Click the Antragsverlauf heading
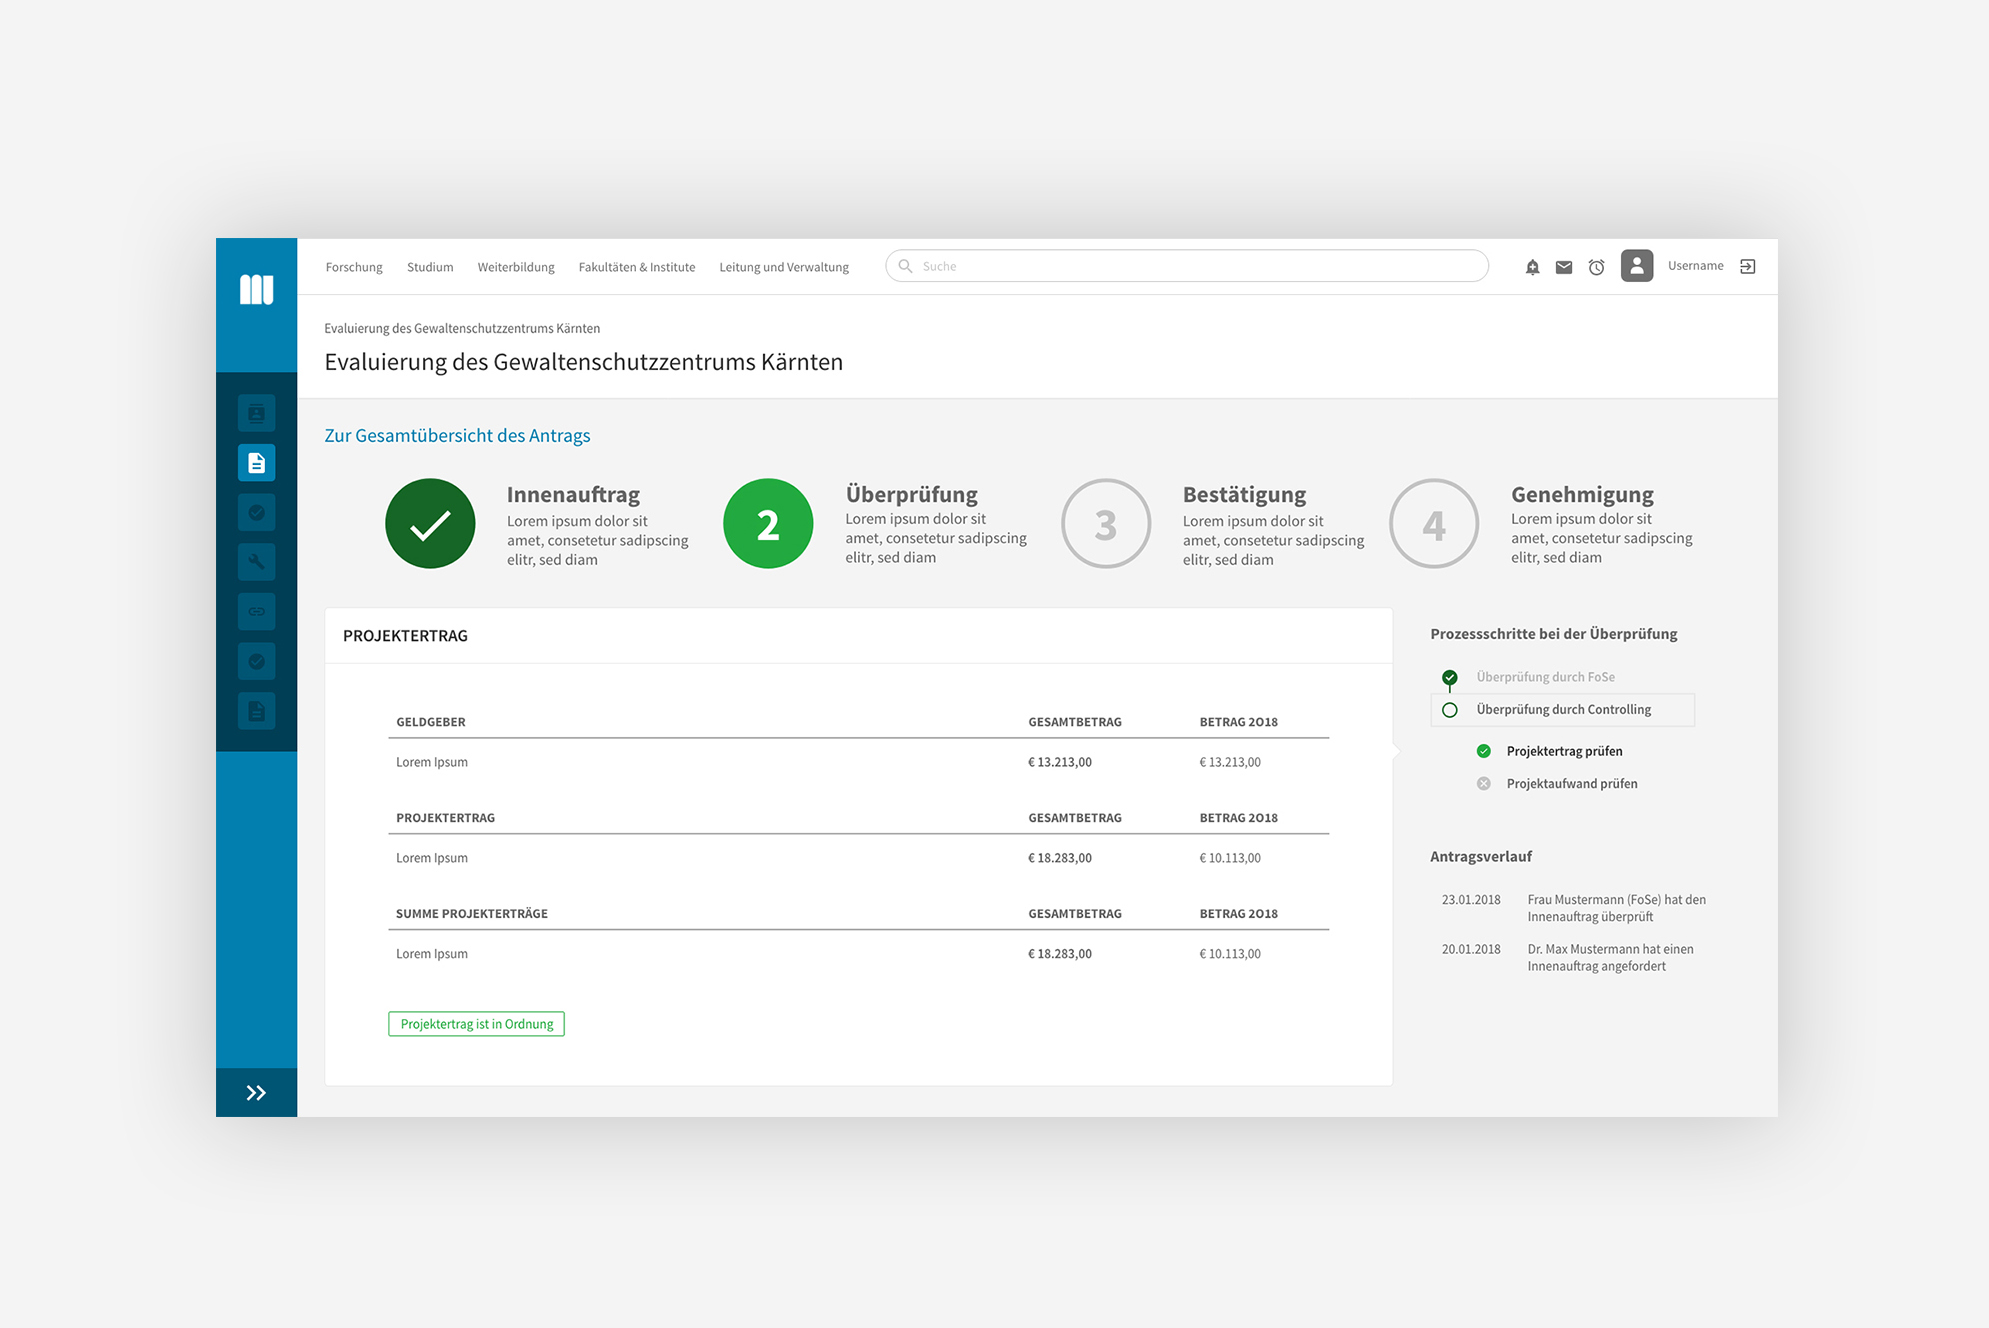 (x=1480, y=857)
